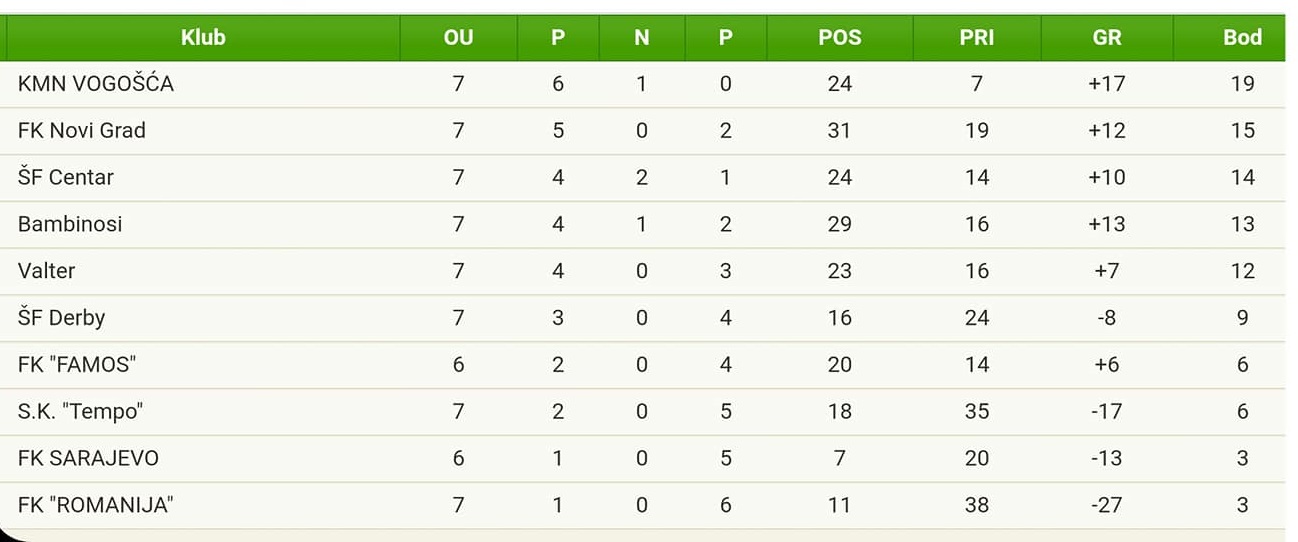Image resolution: width=1298 pixels, height=542 pixels.
Task: Click the N column header
Action: (x=642, y=38)
